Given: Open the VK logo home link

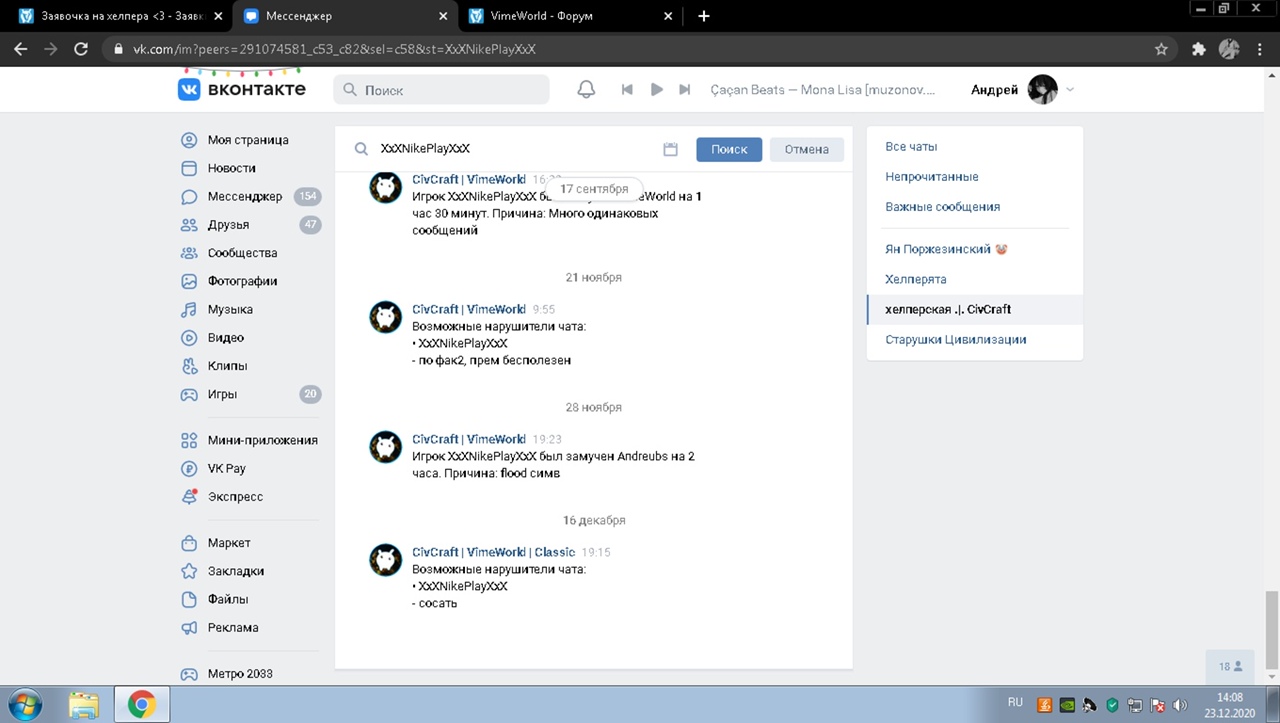Looking at the screenshot, I should [x=242, y=89].
